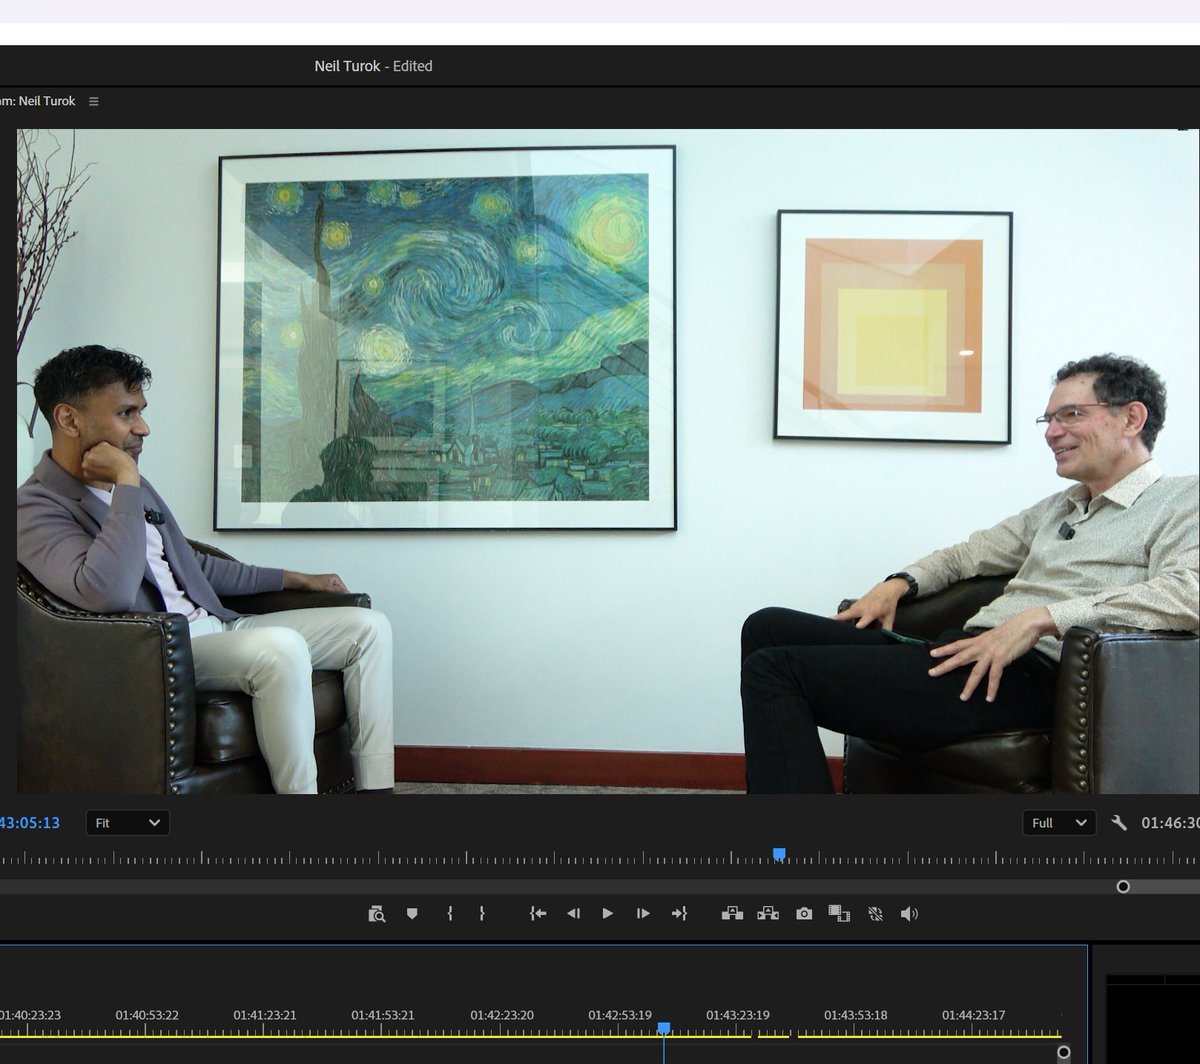Click timeline ruler at 01:43:23:19
The image size is (1200, 1064).
[x=738, y=1015]
